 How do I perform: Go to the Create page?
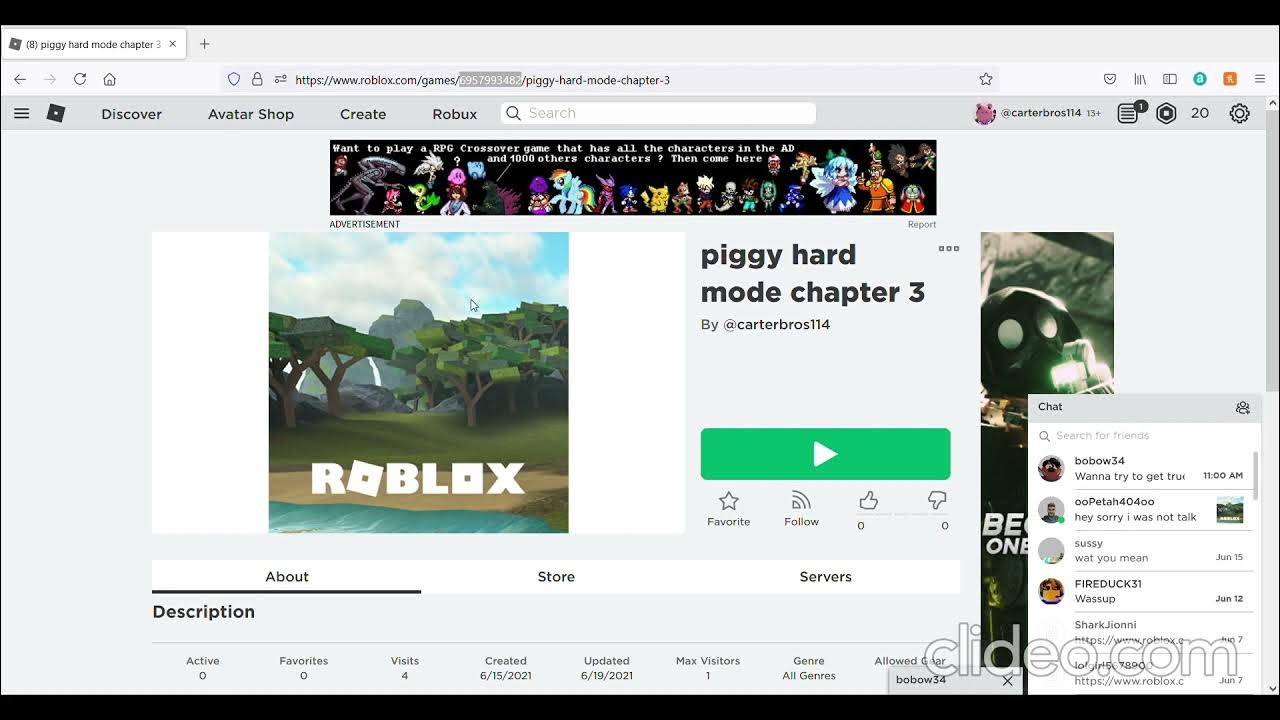click(x=363, y=114)
